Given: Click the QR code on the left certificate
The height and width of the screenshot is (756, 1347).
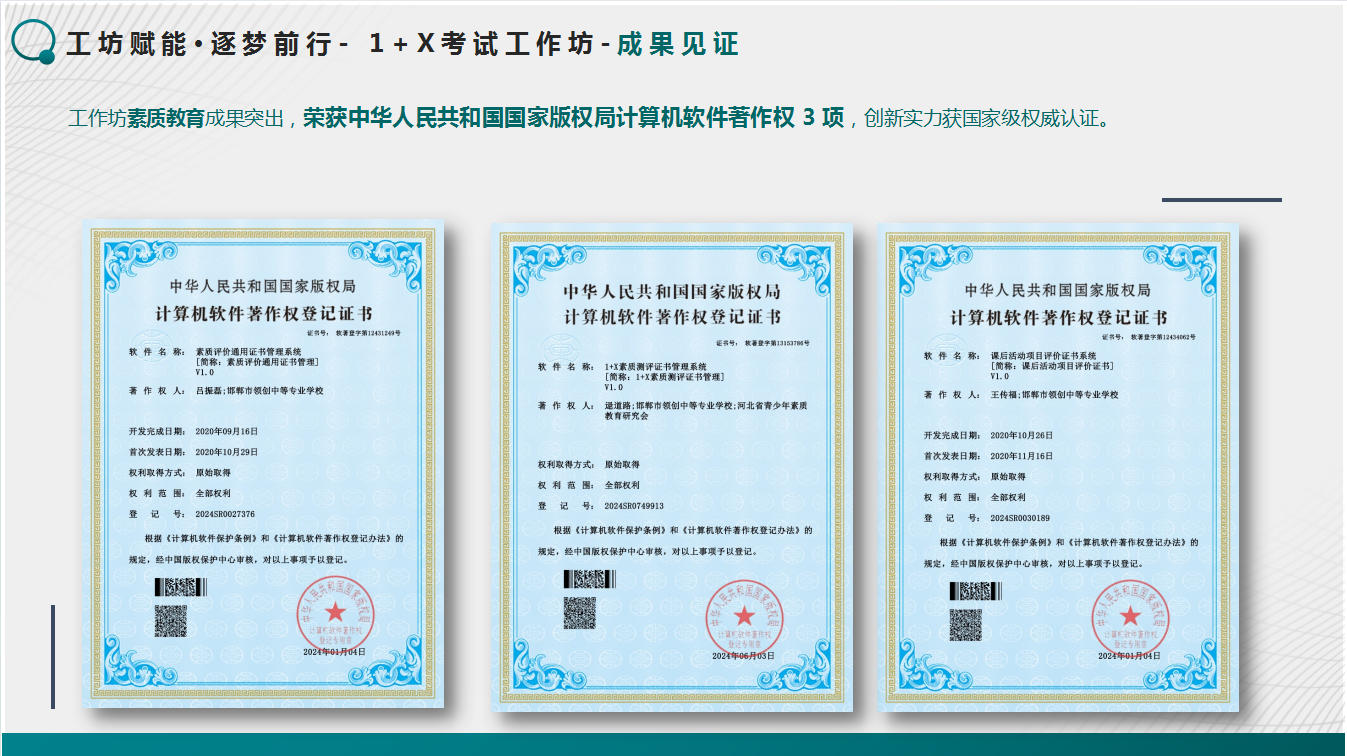Looking at the screenshot, I should (x=171, y=621).
